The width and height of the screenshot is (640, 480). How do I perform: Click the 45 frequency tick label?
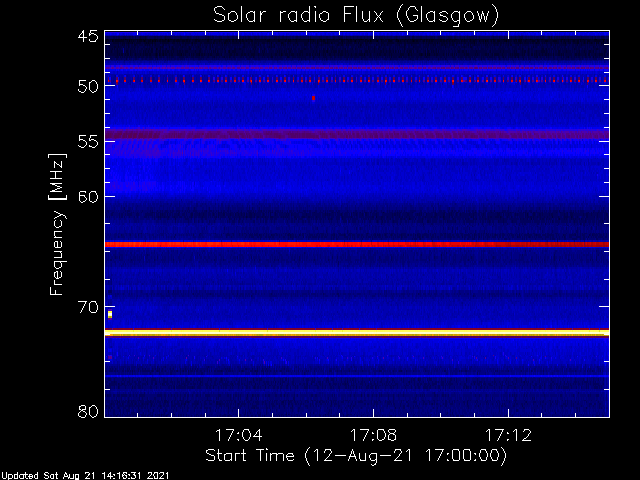coord(88,36)
